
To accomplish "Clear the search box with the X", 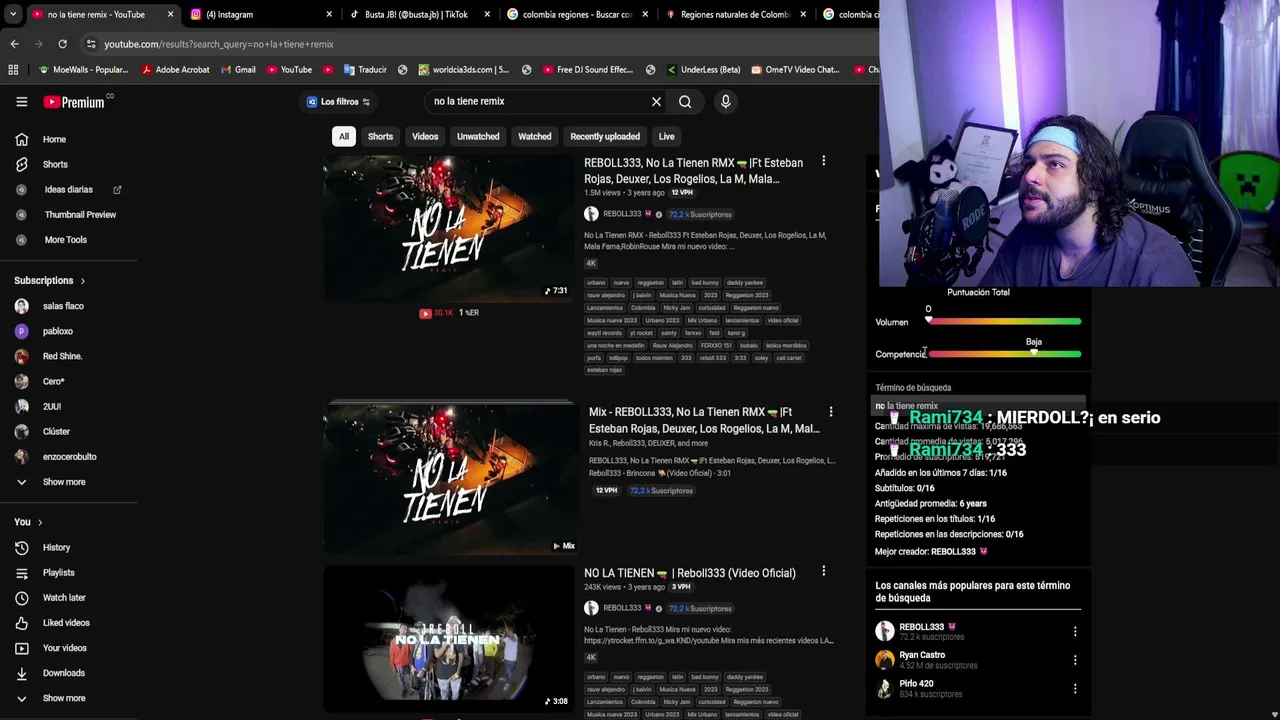I will (x=656, y=101).
